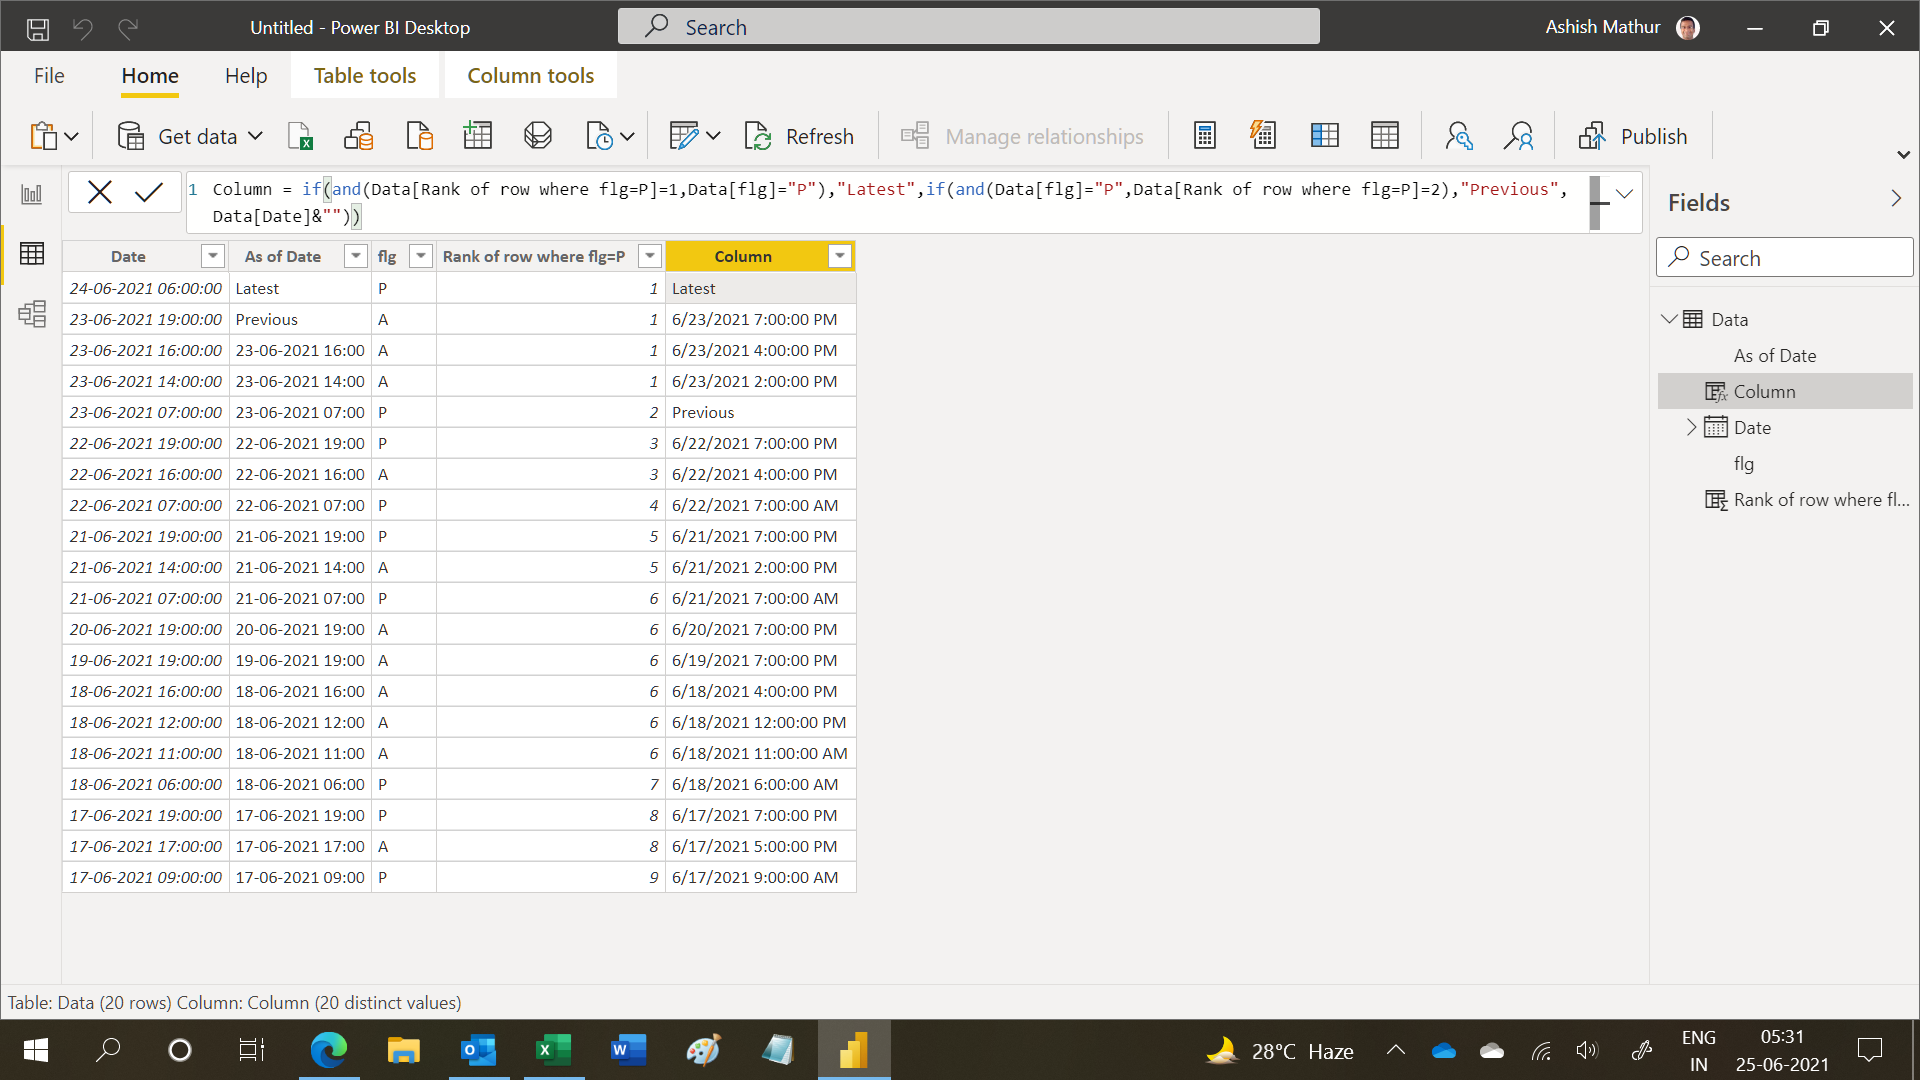Click the Enter data table icon
1920x1080 pixels.
coord(478,136)
